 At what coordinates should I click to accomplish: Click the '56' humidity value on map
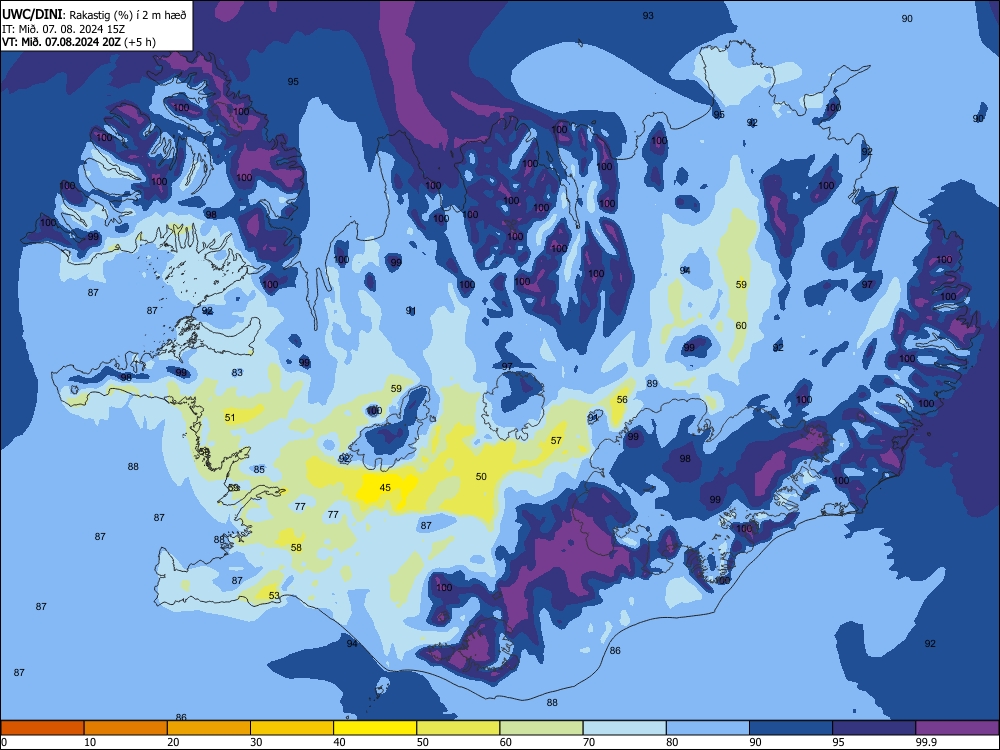click(622, 400)
